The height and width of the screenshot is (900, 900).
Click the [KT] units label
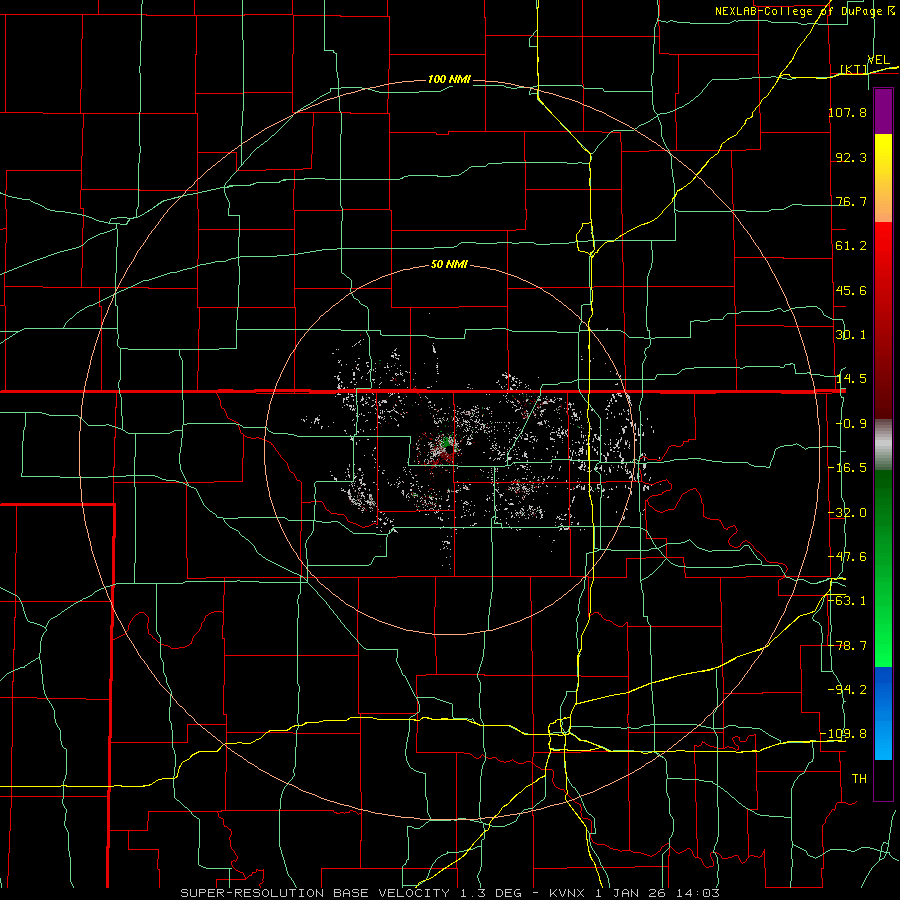[854, 69]
